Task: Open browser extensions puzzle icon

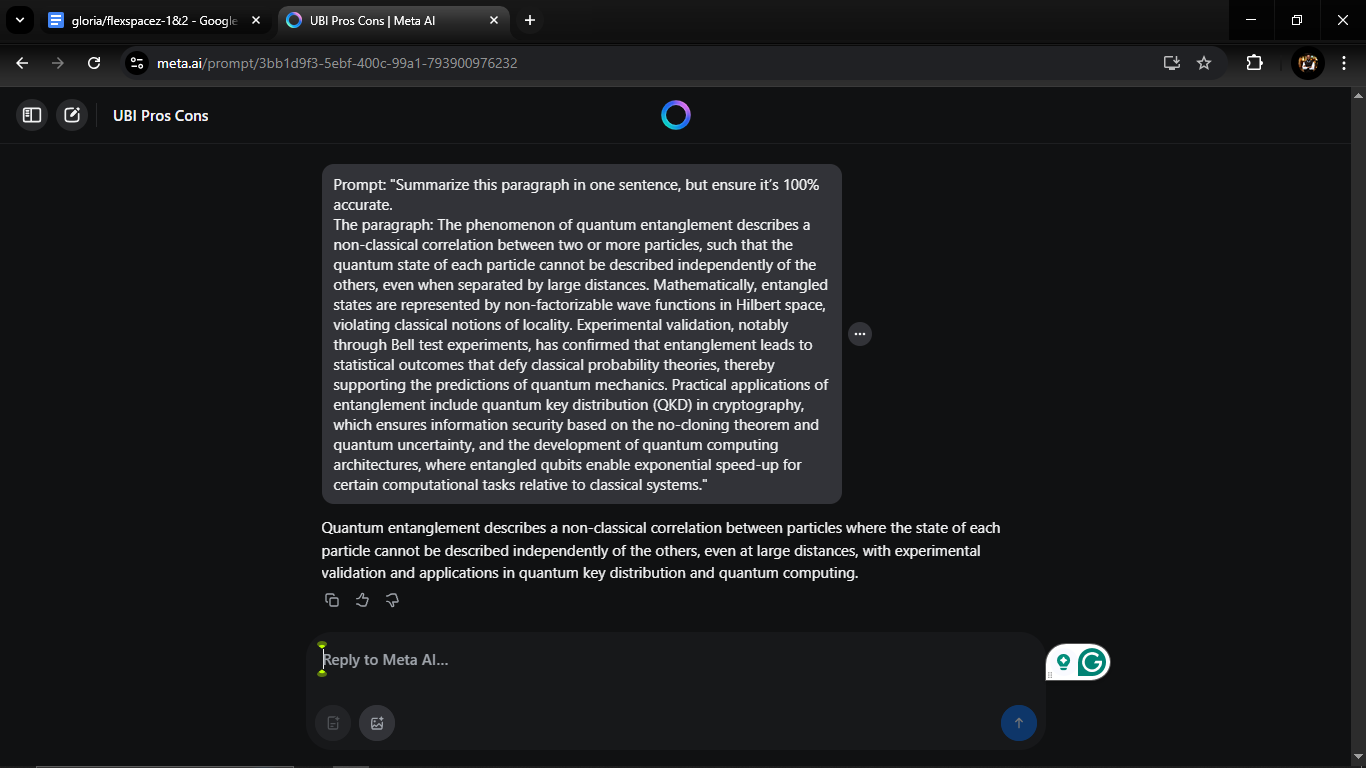Action: tap(1254, 63)
